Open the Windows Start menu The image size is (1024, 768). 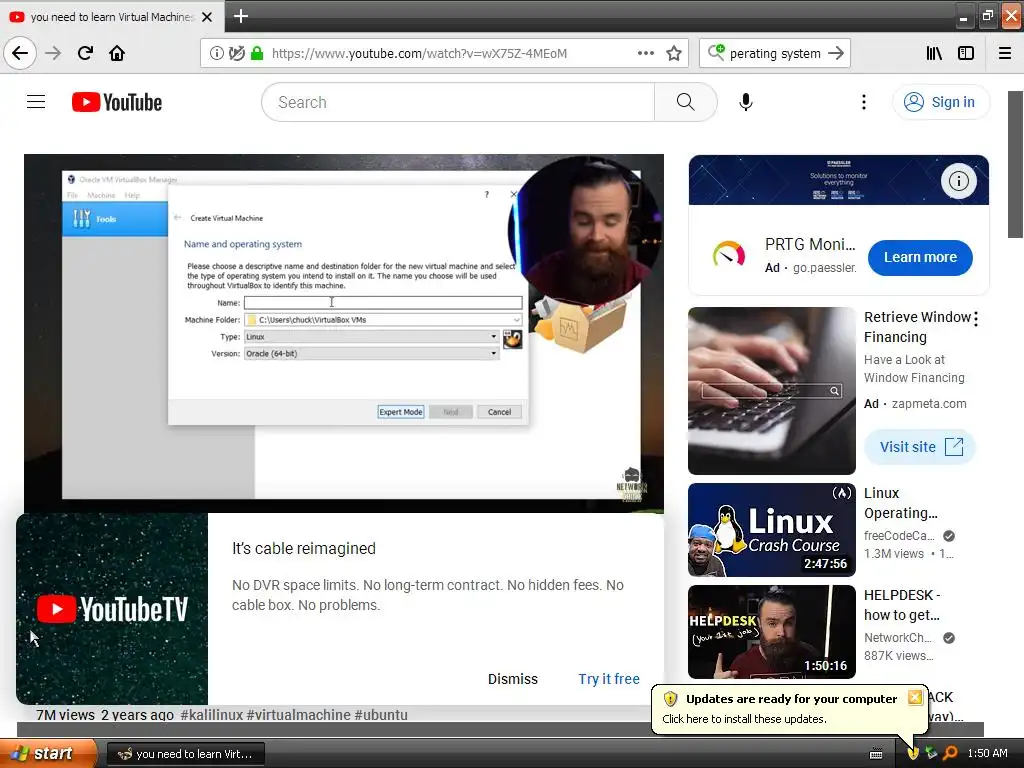point(49,753)
